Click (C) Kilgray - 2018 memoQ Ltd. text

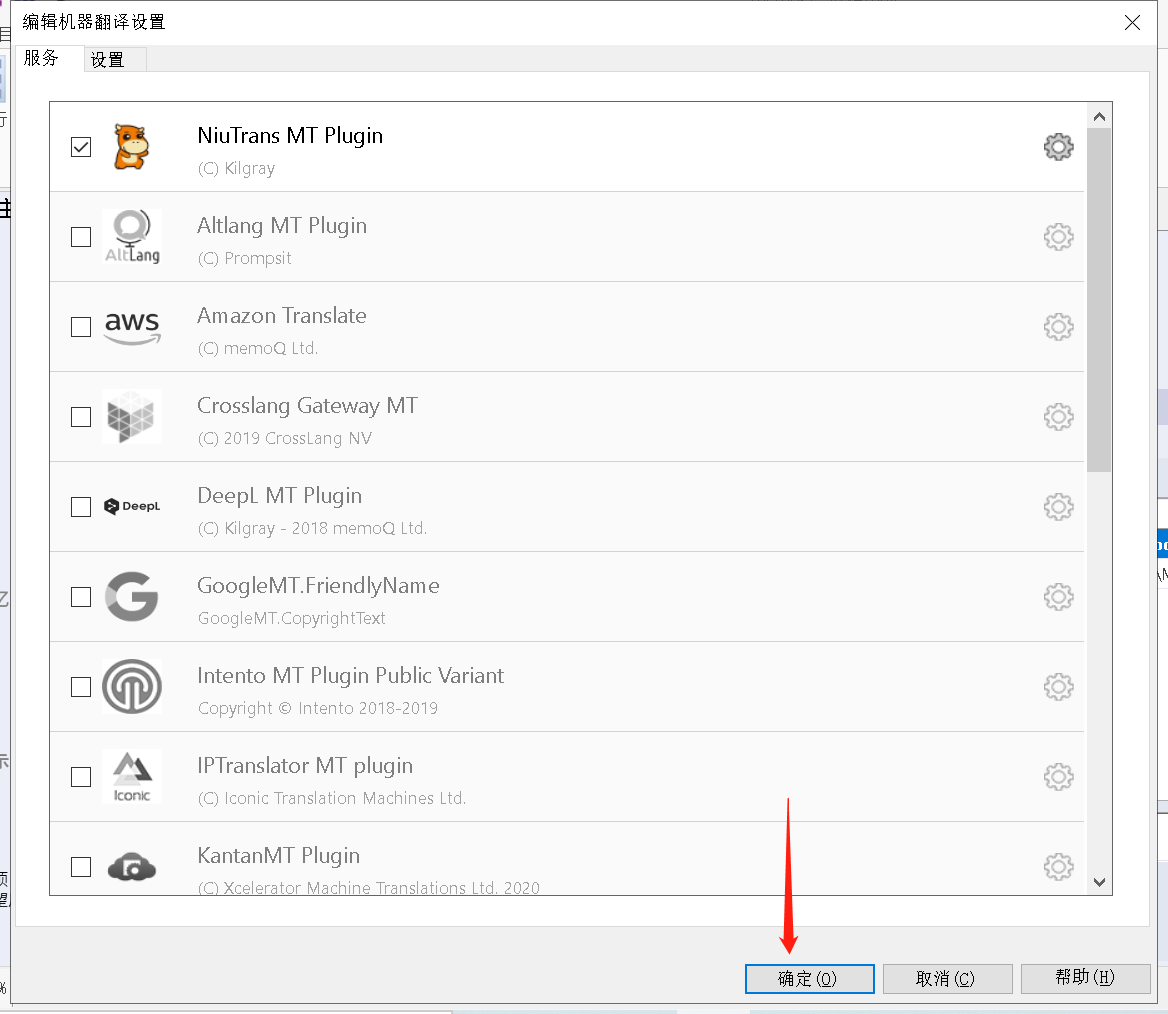point(312,529)
